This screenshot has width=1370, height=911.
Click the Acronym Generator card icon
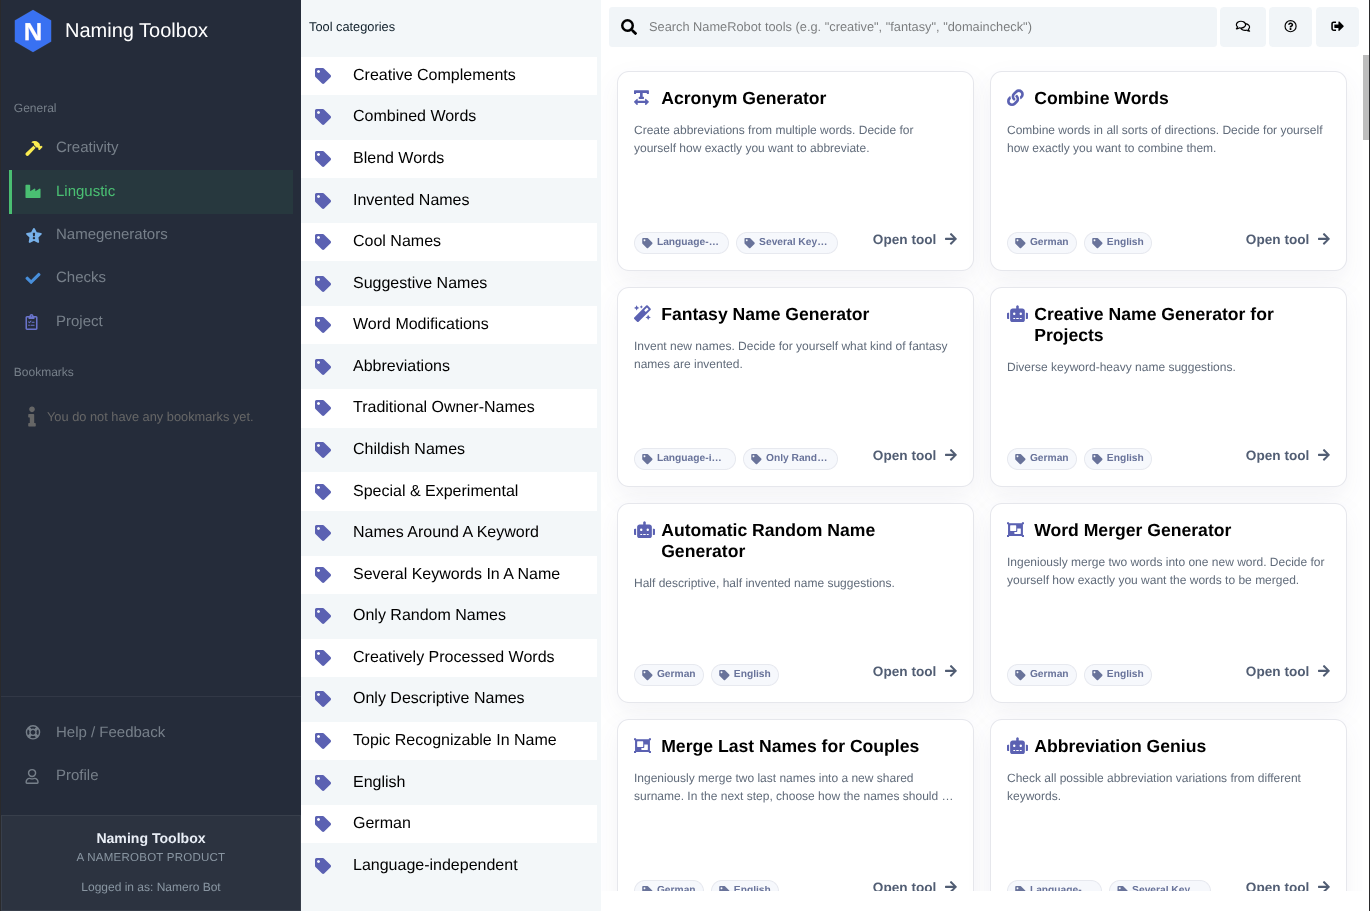[x=642, y=98]
